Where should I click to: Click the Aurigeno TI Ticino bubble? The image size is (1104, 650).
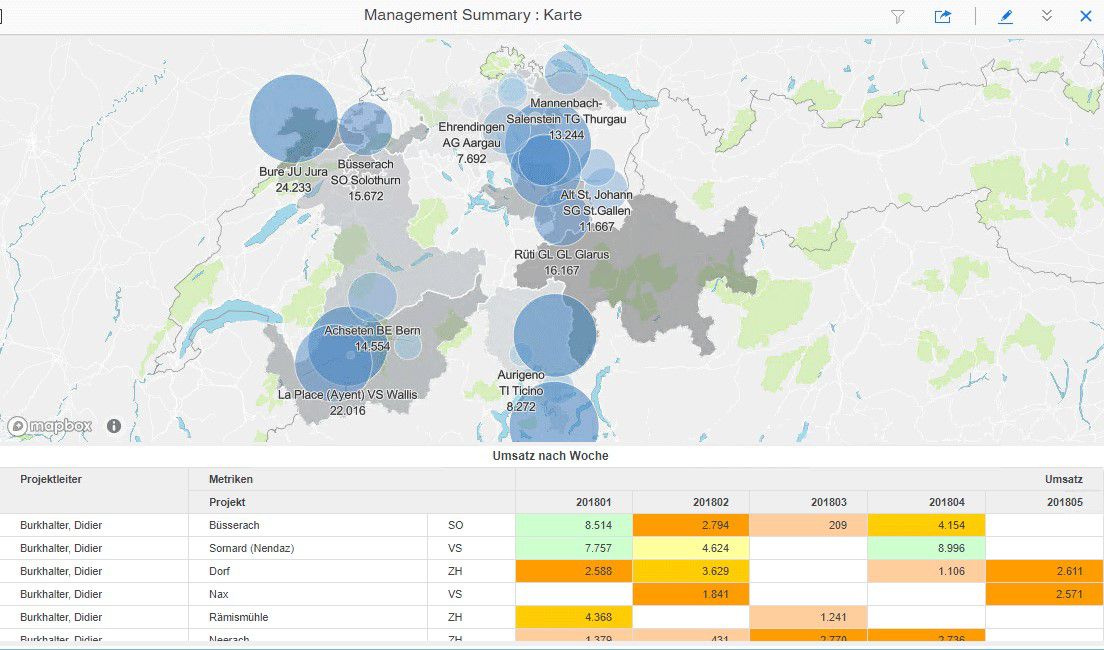tap(554, 335)
